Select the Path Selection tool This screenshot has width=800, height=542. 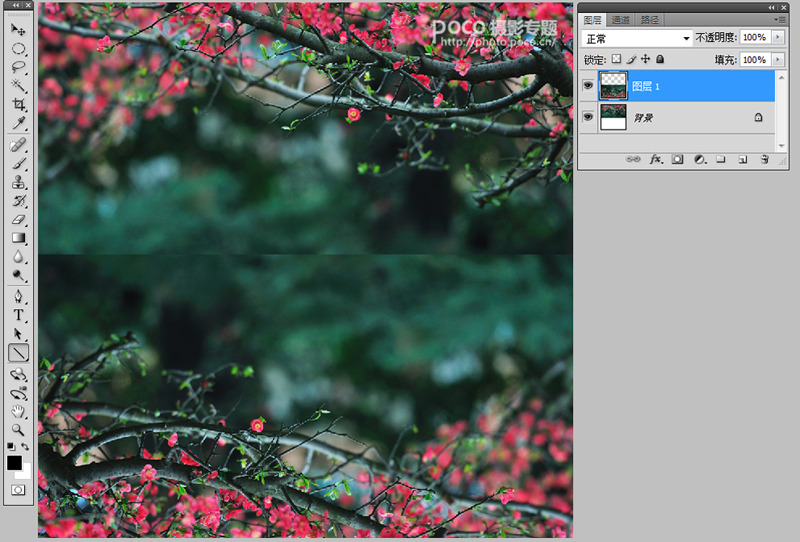tap(18, 334)
